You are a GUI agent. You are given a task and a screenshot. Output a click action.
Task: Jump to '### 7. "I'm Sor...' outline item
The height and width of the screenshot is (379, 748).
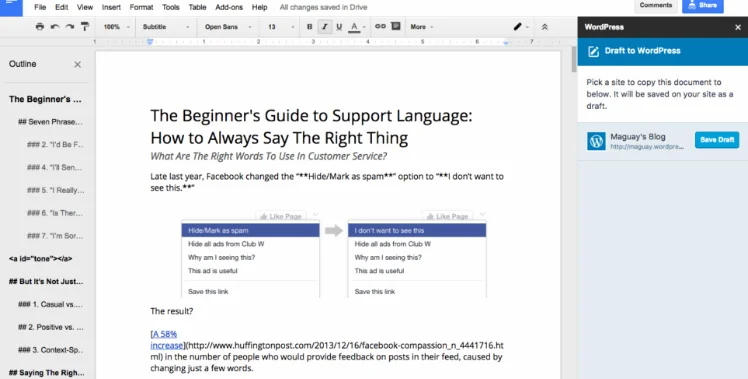pos(55,236)
